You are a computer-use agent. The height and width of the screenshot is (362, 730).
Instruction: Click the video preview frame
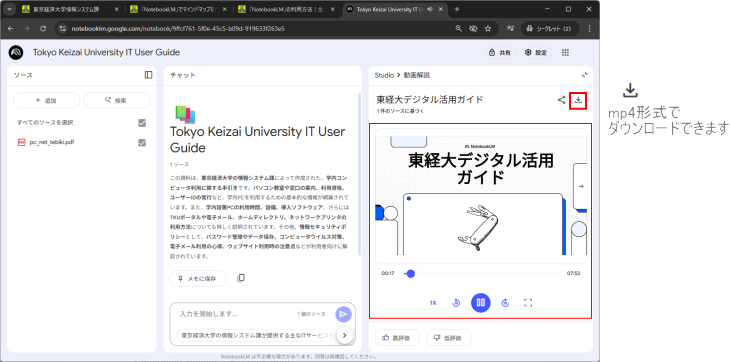[481, 195]
